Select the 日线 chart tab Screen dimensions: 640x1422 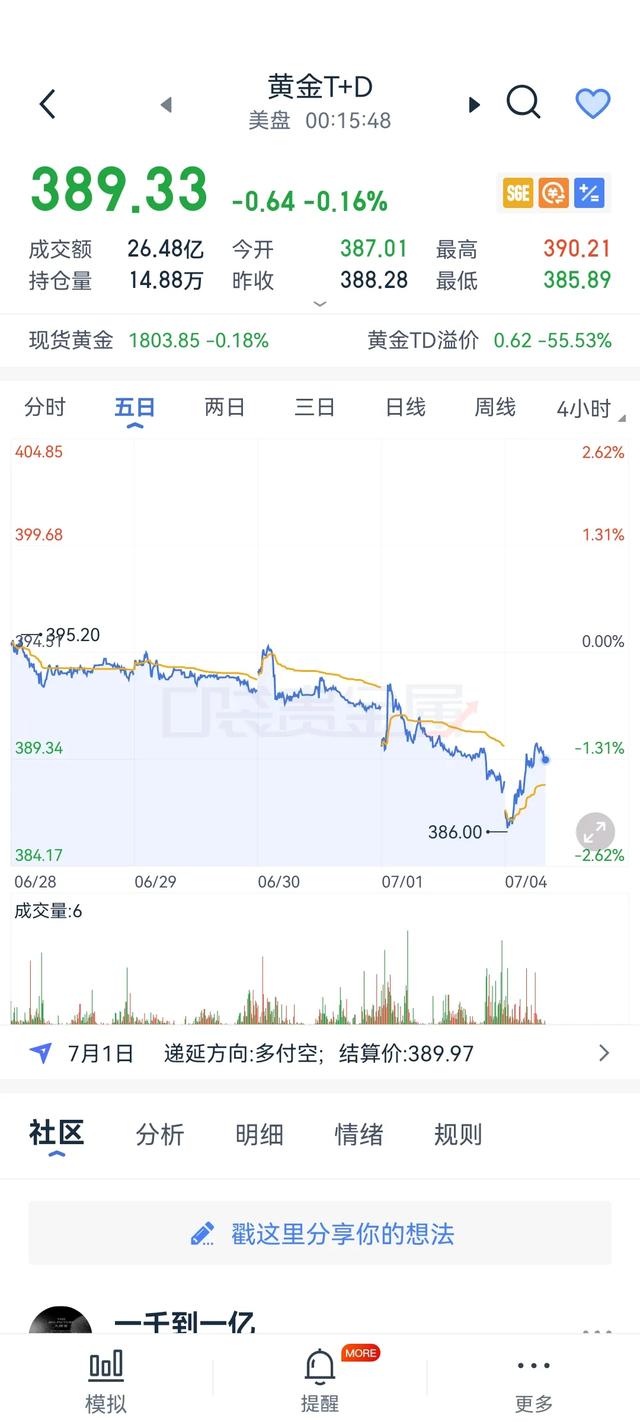pyautogui.click(x=405, y=408)
